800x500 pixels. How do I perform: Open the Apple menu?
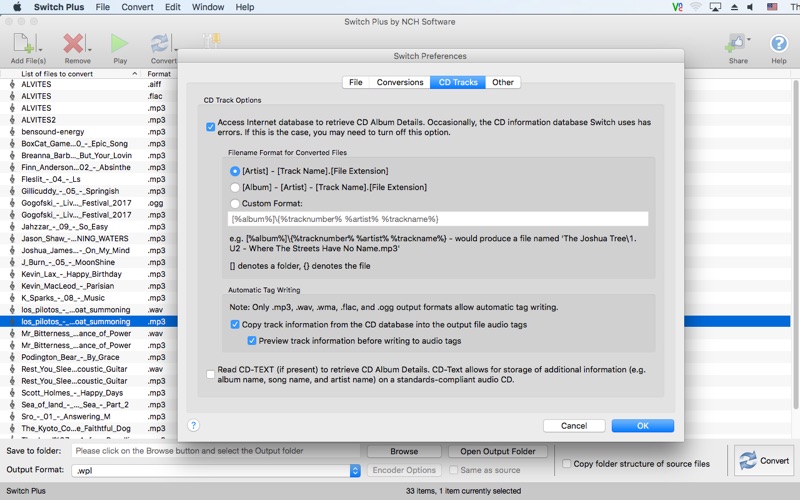pos(17,7)
